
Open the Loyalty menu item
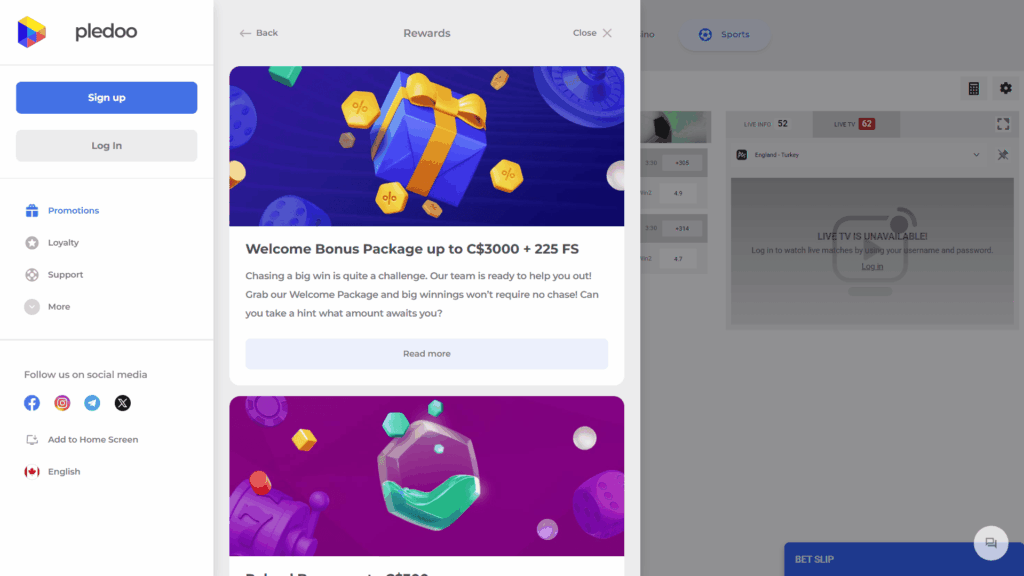63,243
